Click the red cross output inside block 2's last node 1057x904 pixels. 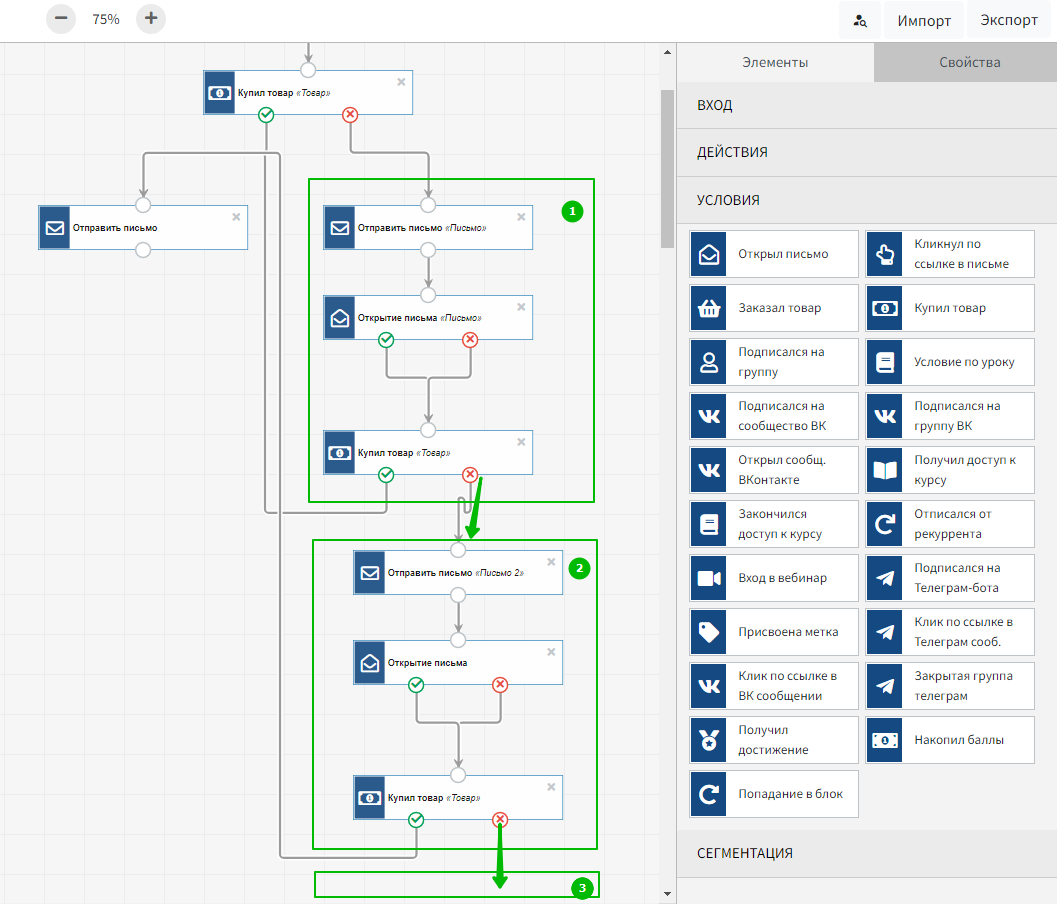tap(500, 820)
